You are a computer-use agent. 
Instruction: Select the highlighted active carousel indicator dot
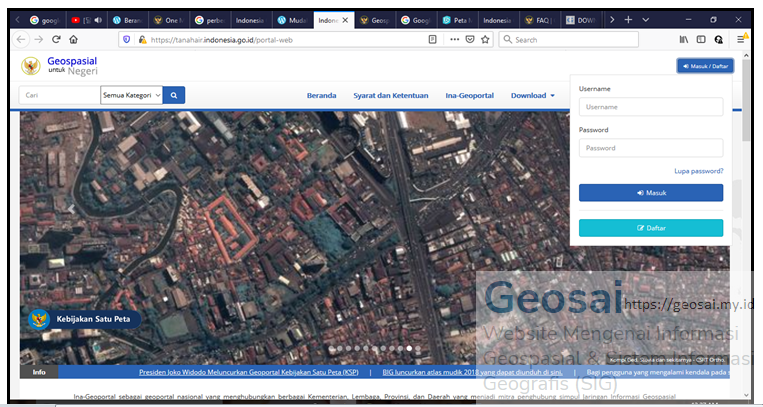409,349
